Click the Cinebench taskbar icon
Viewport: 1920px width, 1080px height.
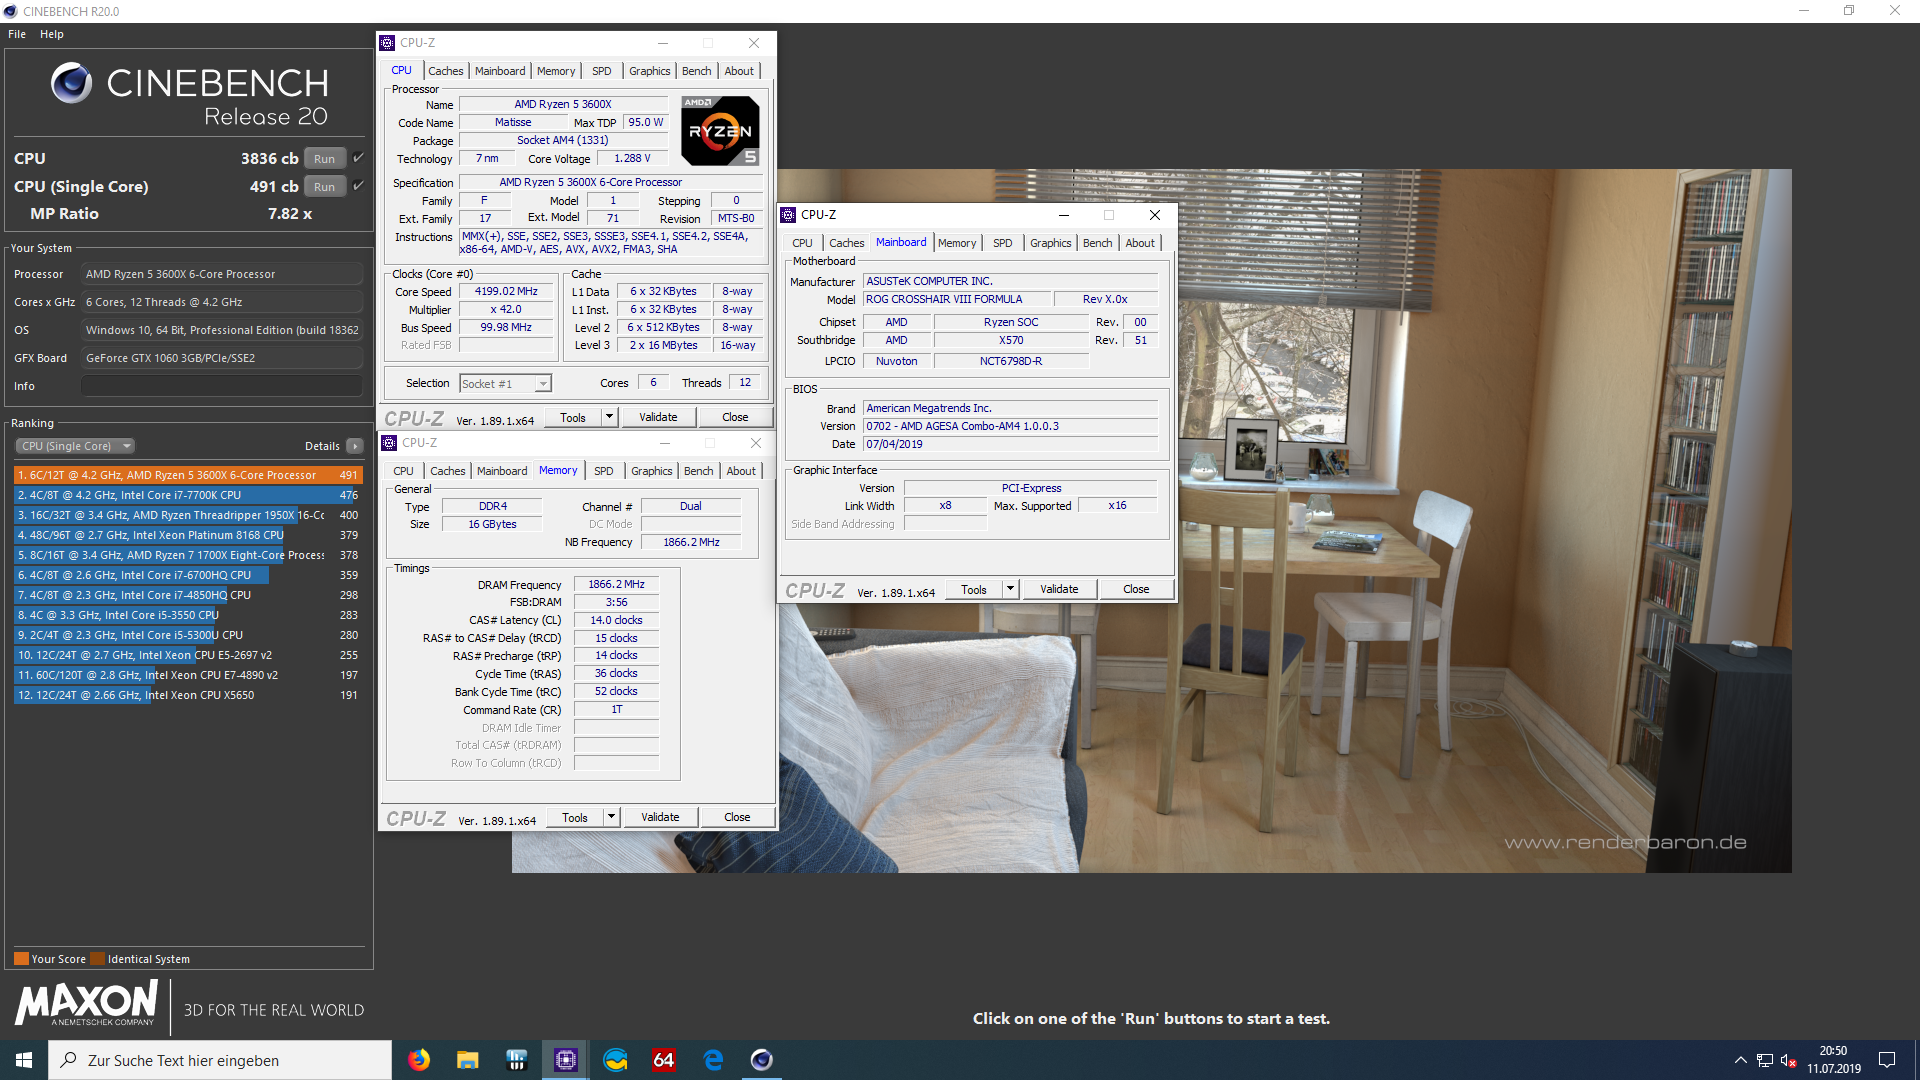pyautogui.click(x=761, y=1060)
